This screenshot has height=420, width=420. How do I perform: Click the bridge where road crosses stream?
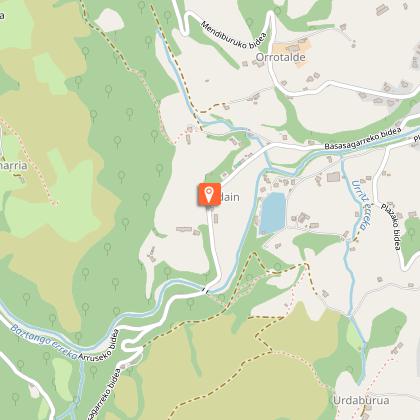coord(204,290)
